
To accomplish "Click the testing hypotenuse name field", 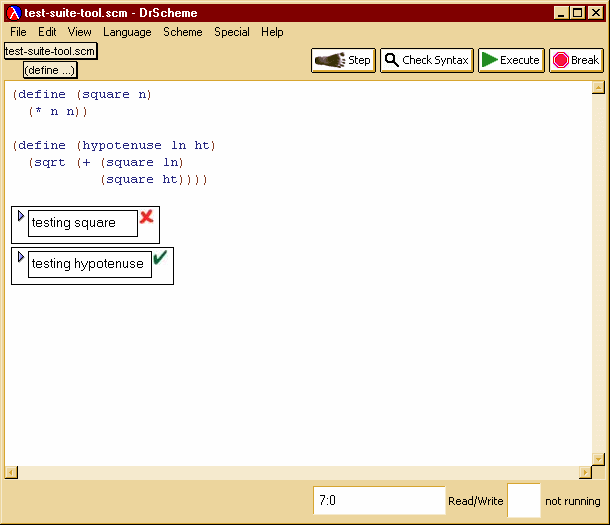I will (90, 264).
